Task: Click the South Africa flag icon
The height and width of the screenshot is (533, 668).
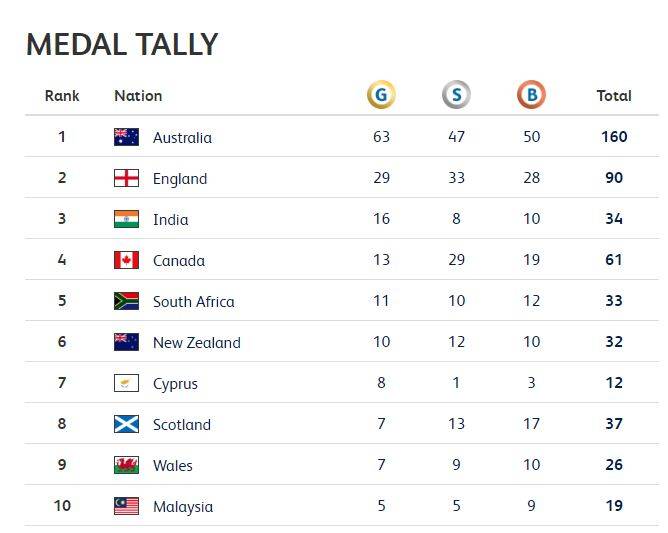Action: pyautogui.click(x=127, y=301)
